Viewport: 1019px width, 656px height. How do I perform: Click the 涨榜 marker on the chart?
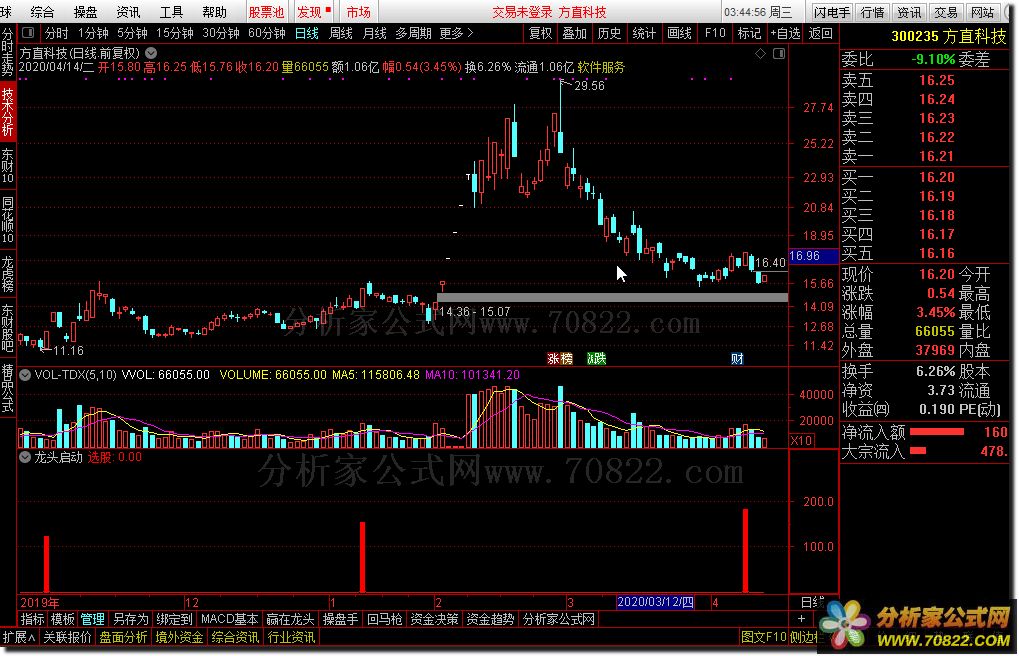click(x=560, y=358)
